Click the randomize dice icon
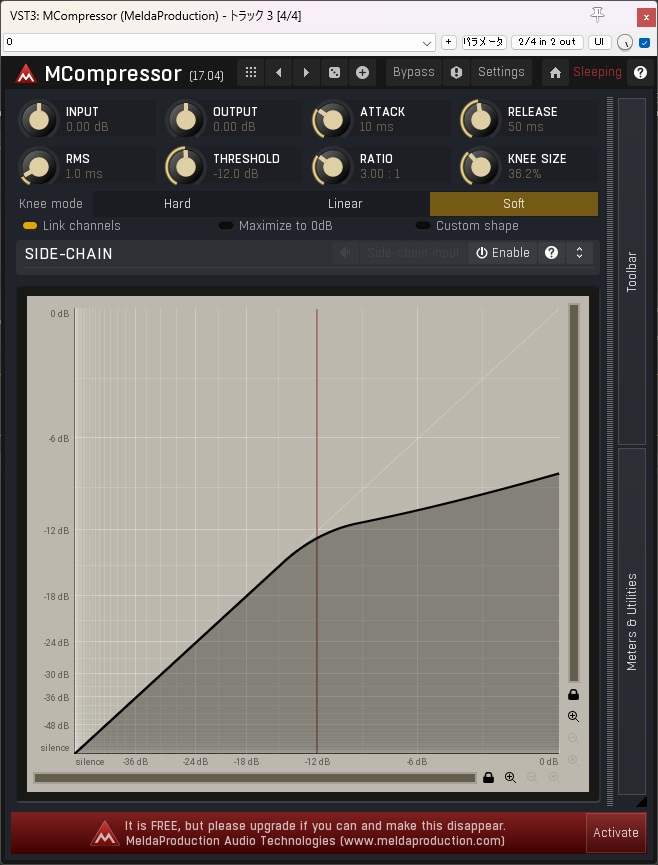 click(x=334, y=72)
